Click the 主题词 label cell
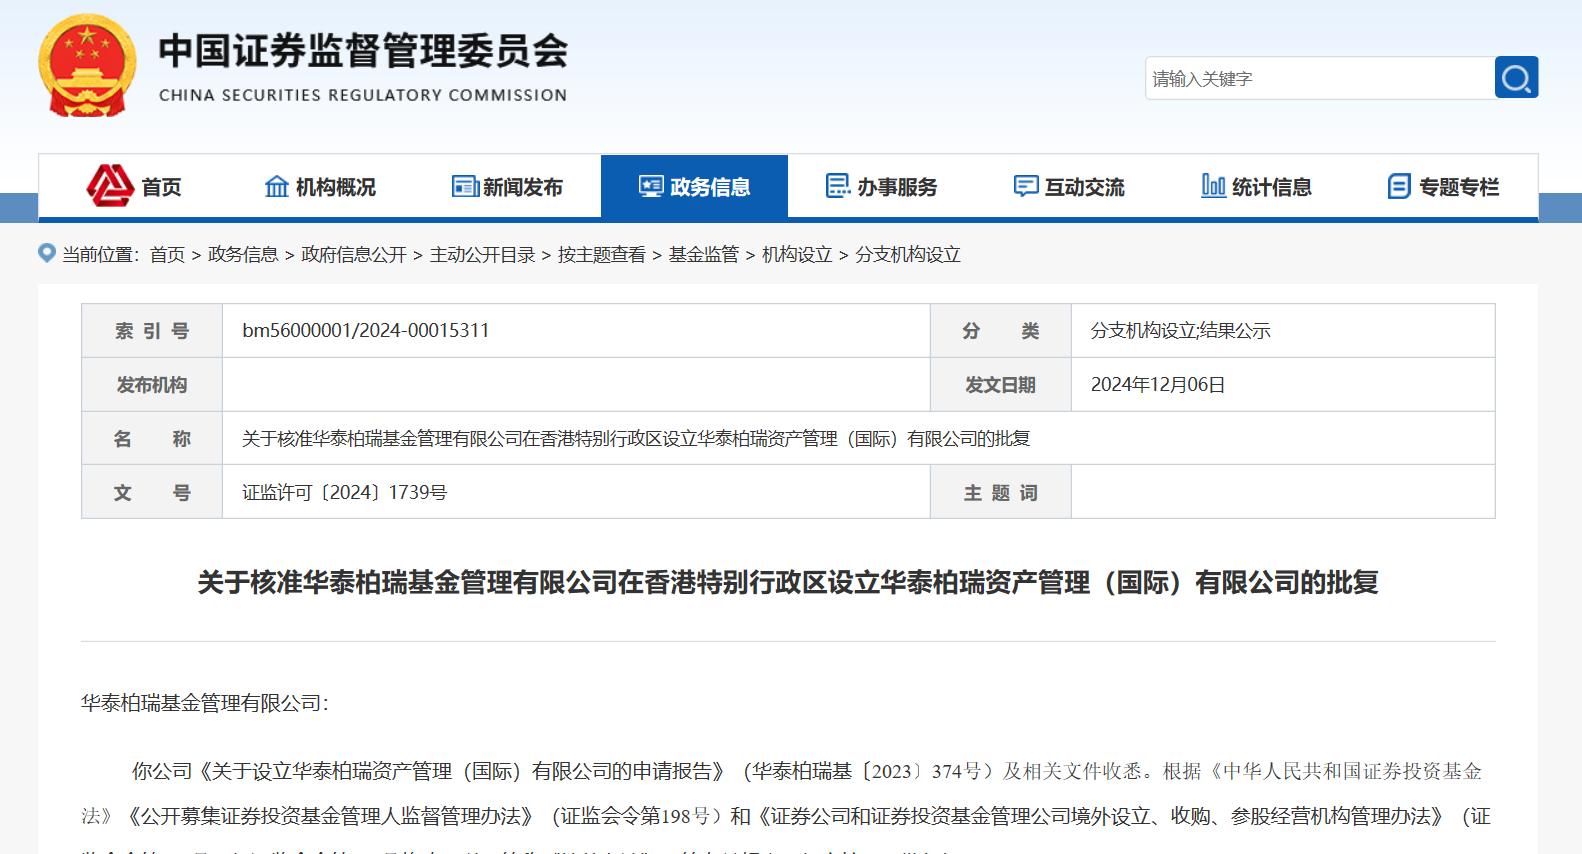The image size is (1582, 854). (1000, 493)
